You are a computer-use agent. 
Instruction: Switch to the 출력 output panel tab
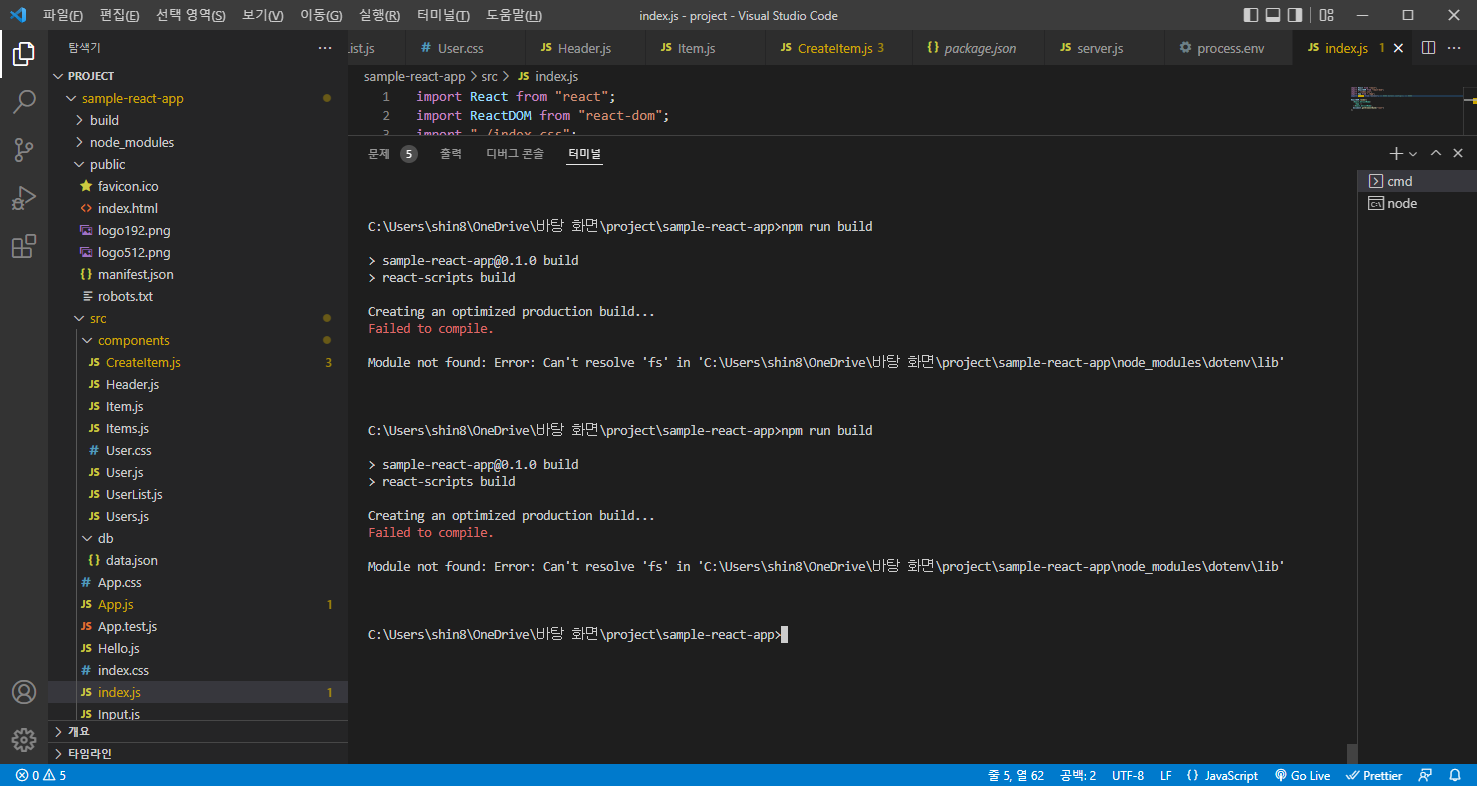(x=451, y=153)
